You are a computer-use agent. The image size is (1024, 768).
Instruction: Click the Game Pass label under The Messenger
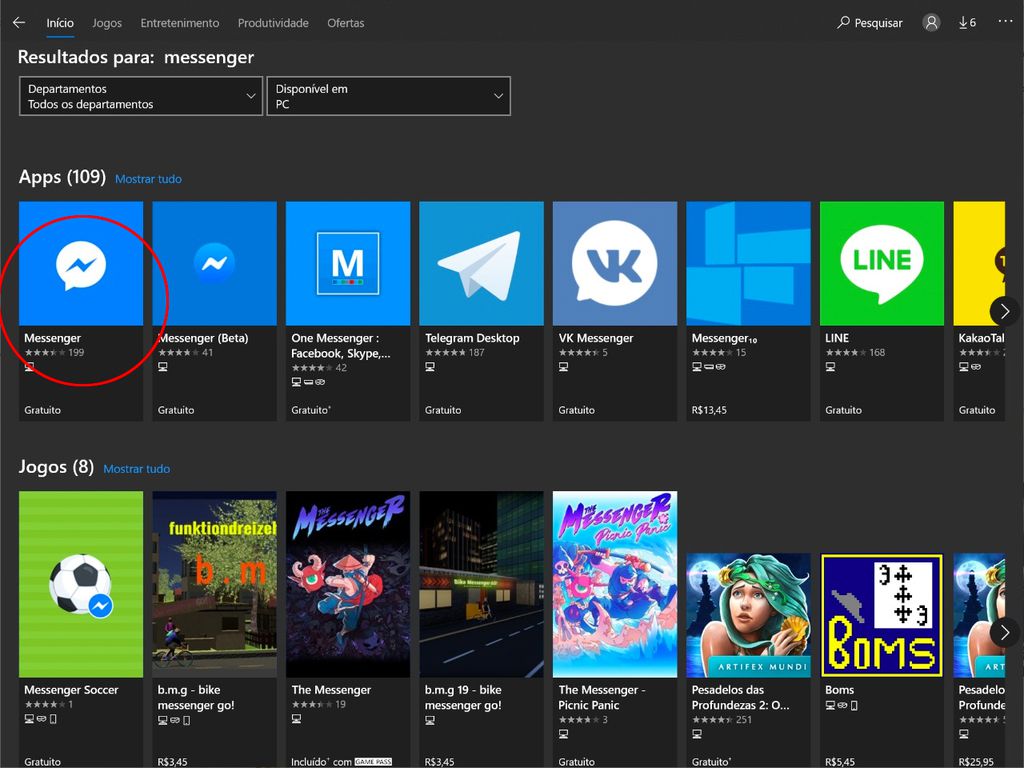tap(373, 761)
